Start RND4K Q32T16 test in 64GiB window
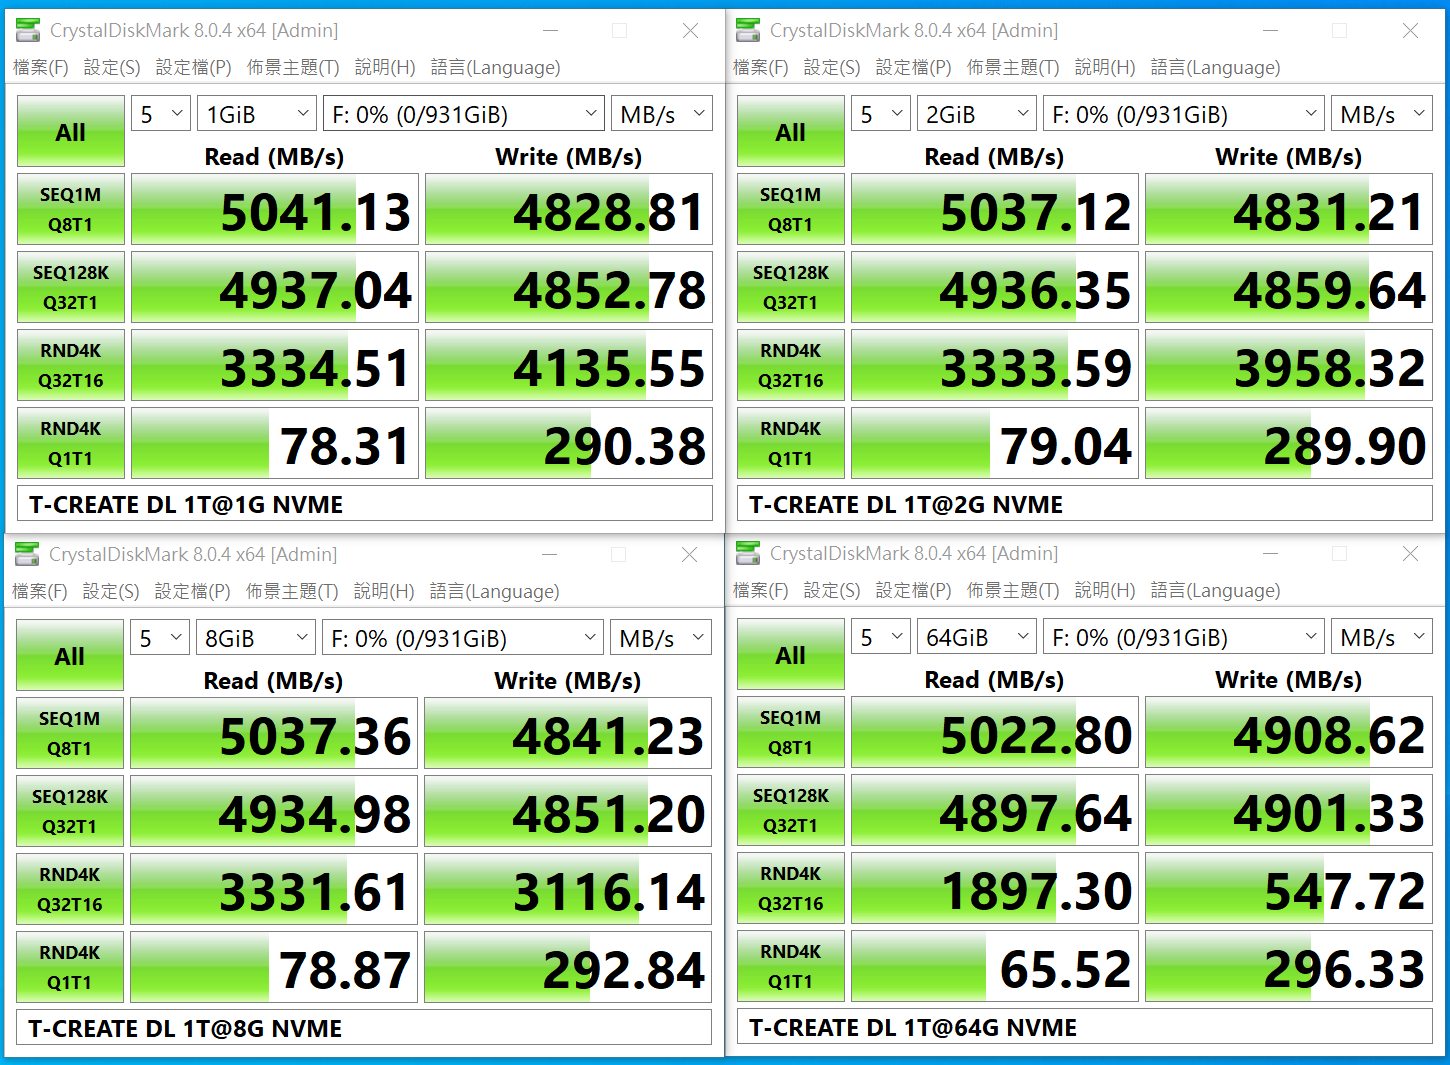 pos(791,888)
